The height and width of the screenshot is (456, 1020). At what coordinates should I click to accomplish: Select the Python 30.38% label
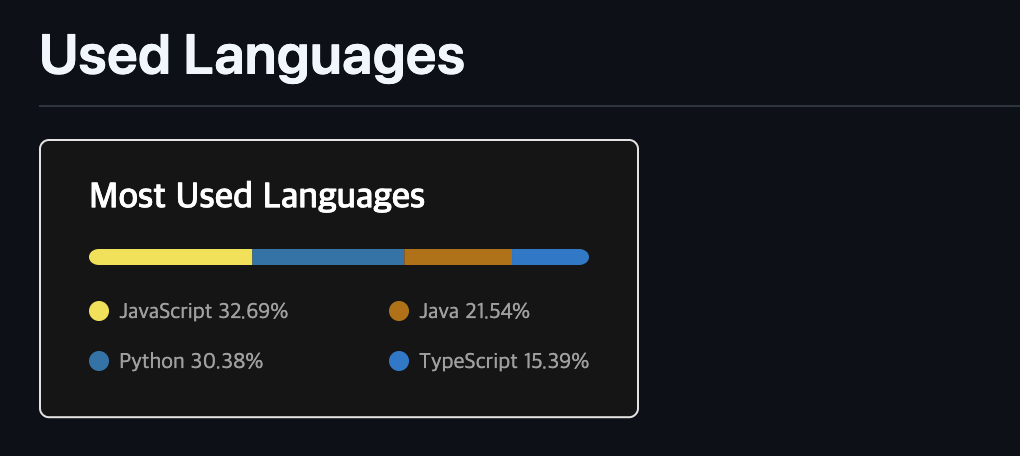(191, 361)
